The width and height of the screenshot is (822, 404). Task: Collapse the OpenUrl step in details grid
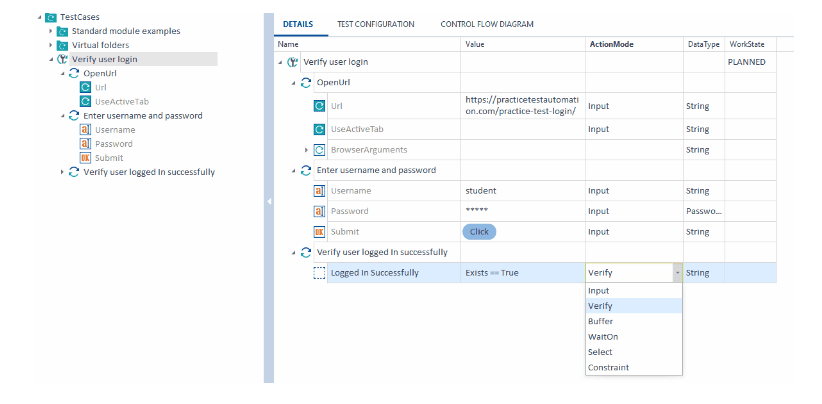coord(294,83)
